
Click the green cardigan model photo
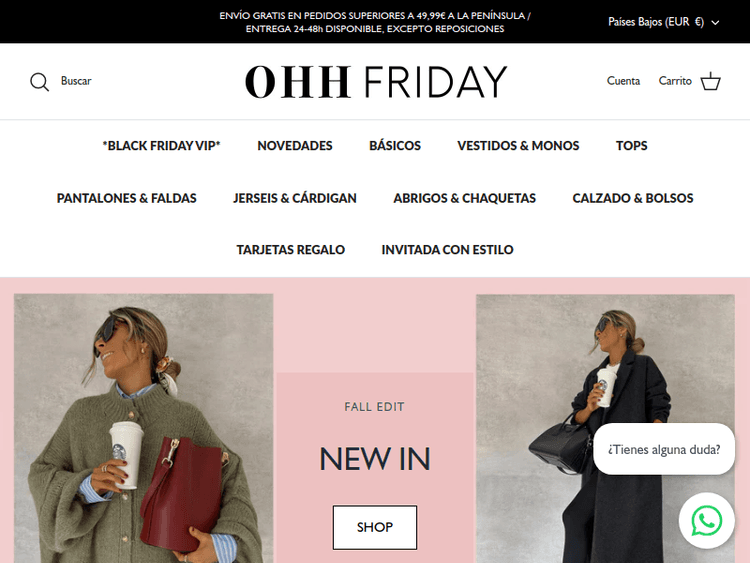pyautogui.click(x=143, y=429)
